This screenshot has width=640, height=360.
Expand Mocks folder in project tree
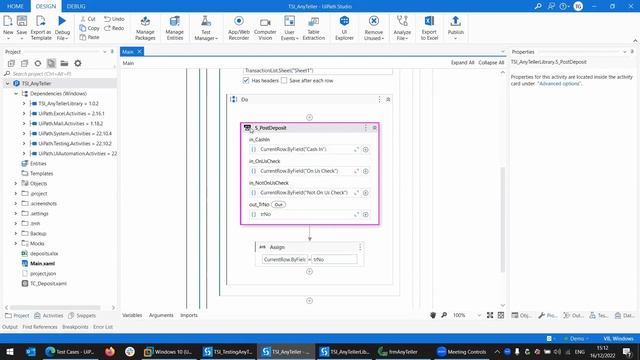pyautogui.click(x=16, y=243)
